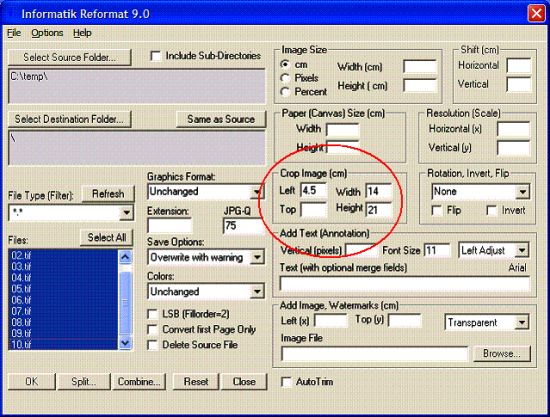Click the source folder path box
This screenshot has width=550, height=417.
coord(137,86)
